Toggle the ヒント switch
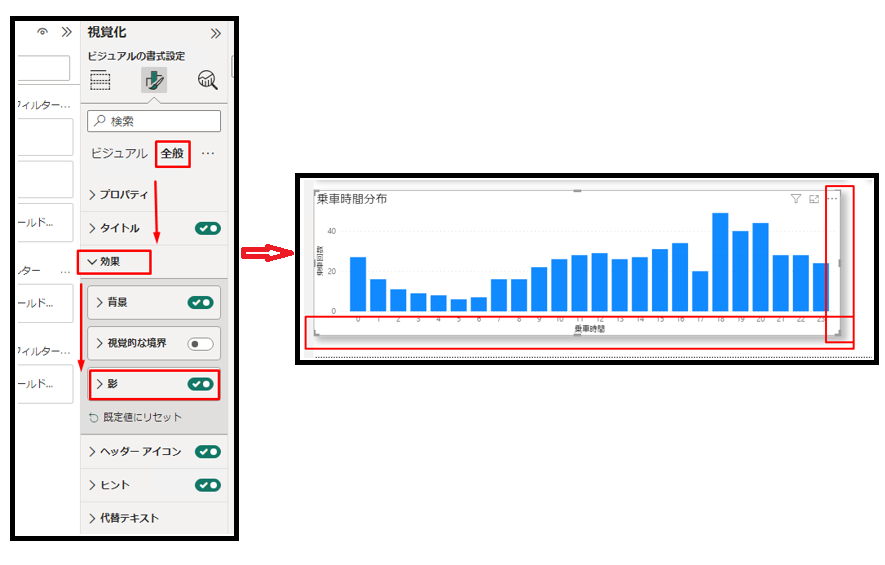 click(x=208, y=485)
